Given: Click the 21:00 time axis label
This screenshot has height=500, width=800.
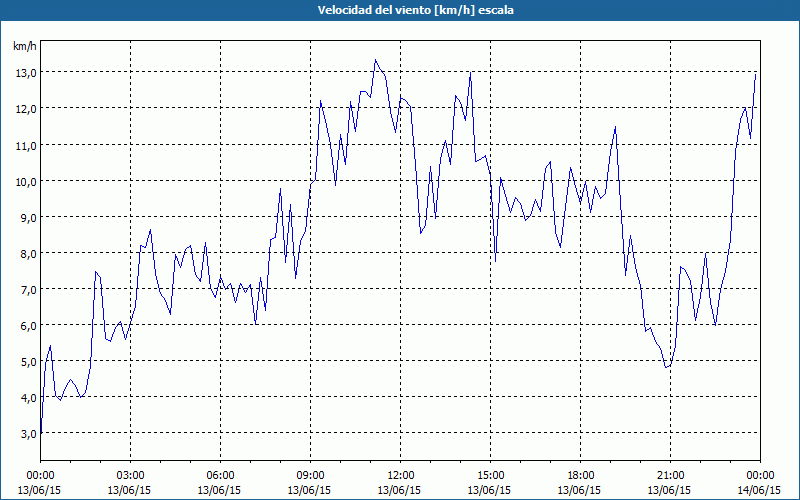Looking at the screenshot, I should pos(670,476).
